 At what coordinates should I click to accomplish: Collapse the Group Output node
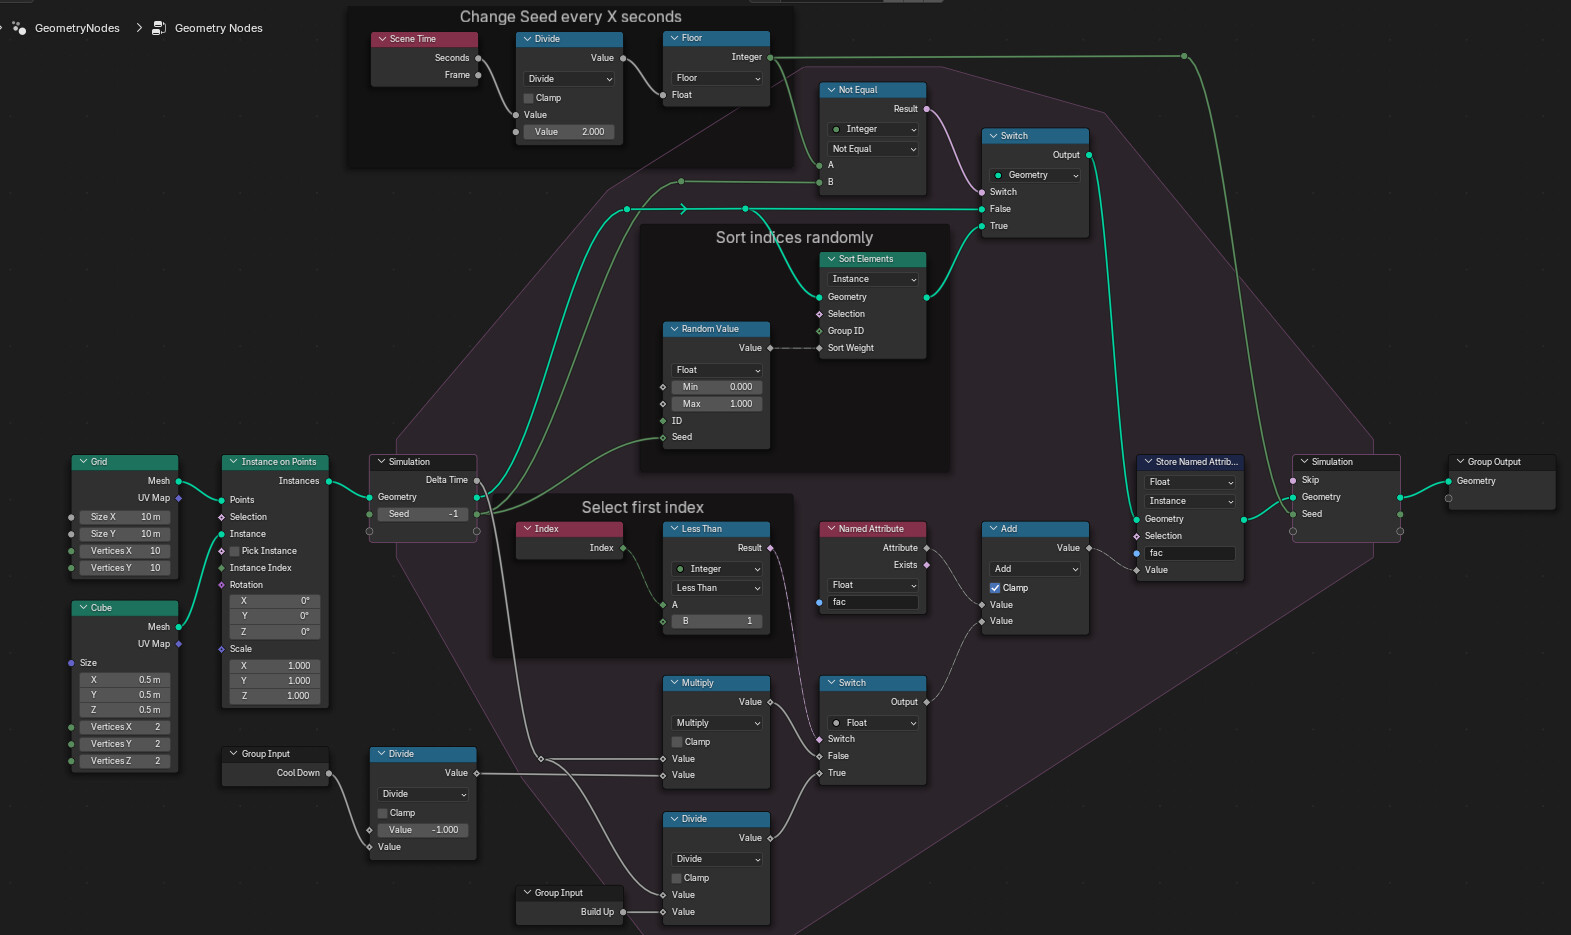coord(1460,462)
